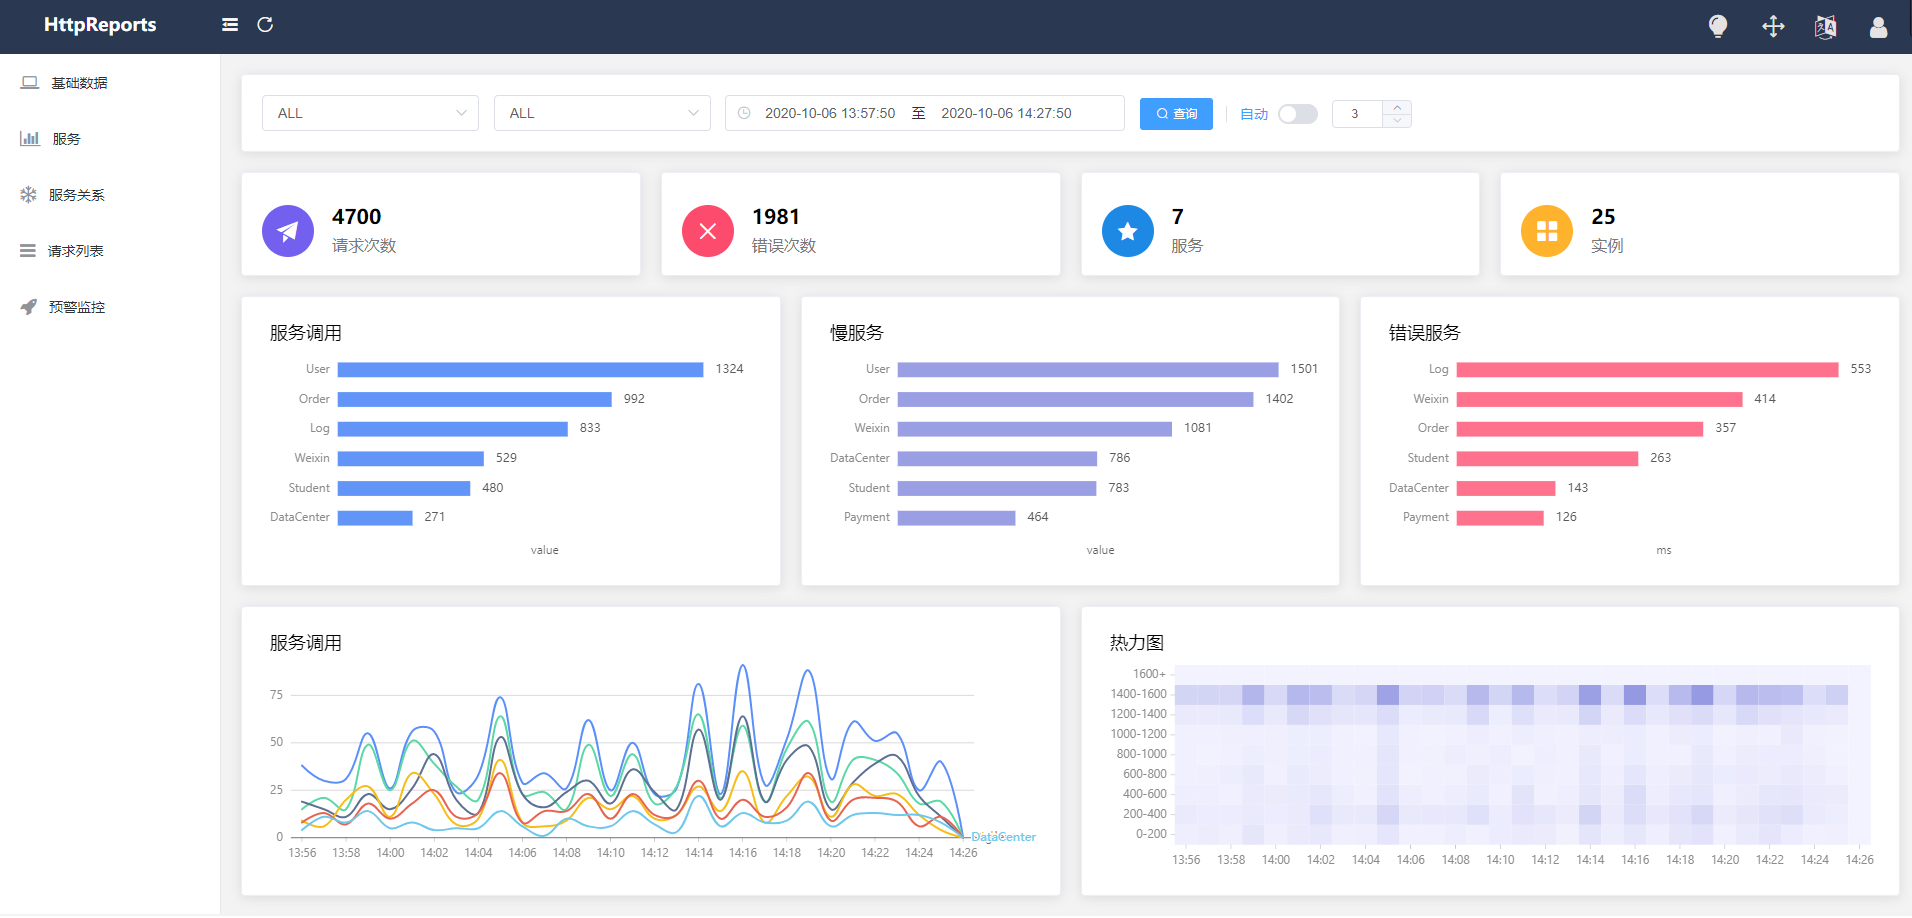Refresh the dashboard using the reload icon
This screenshot has height=918, width=1912.
point(265,25)
